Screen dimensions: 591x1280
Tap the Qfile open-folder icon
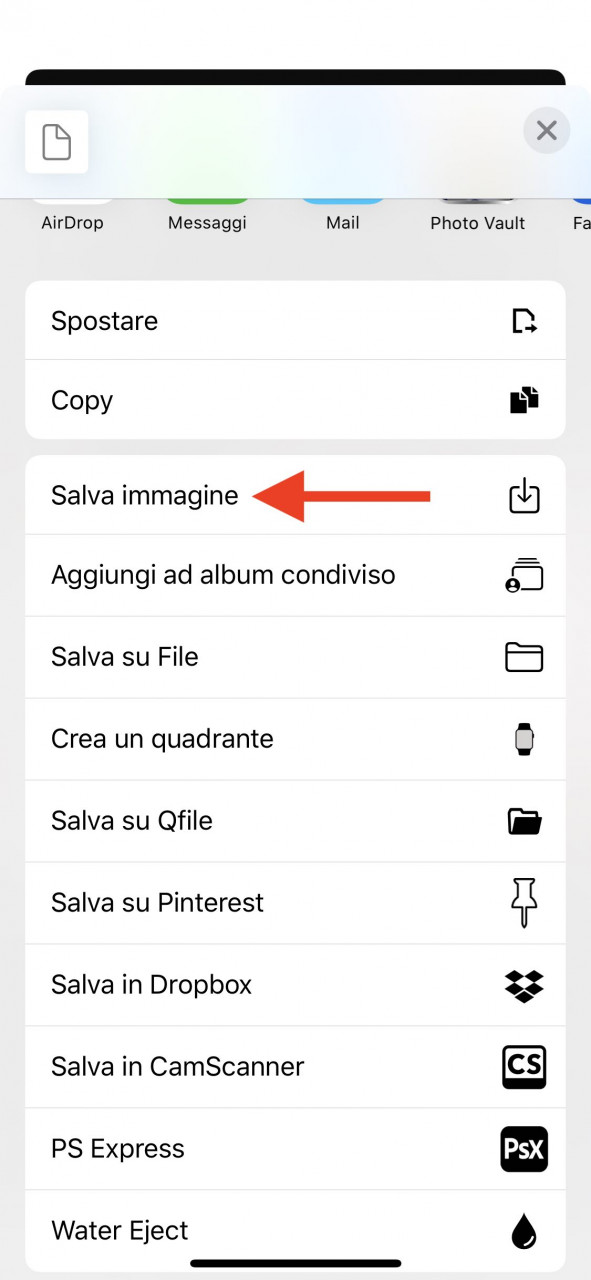(x=524, y=821)
